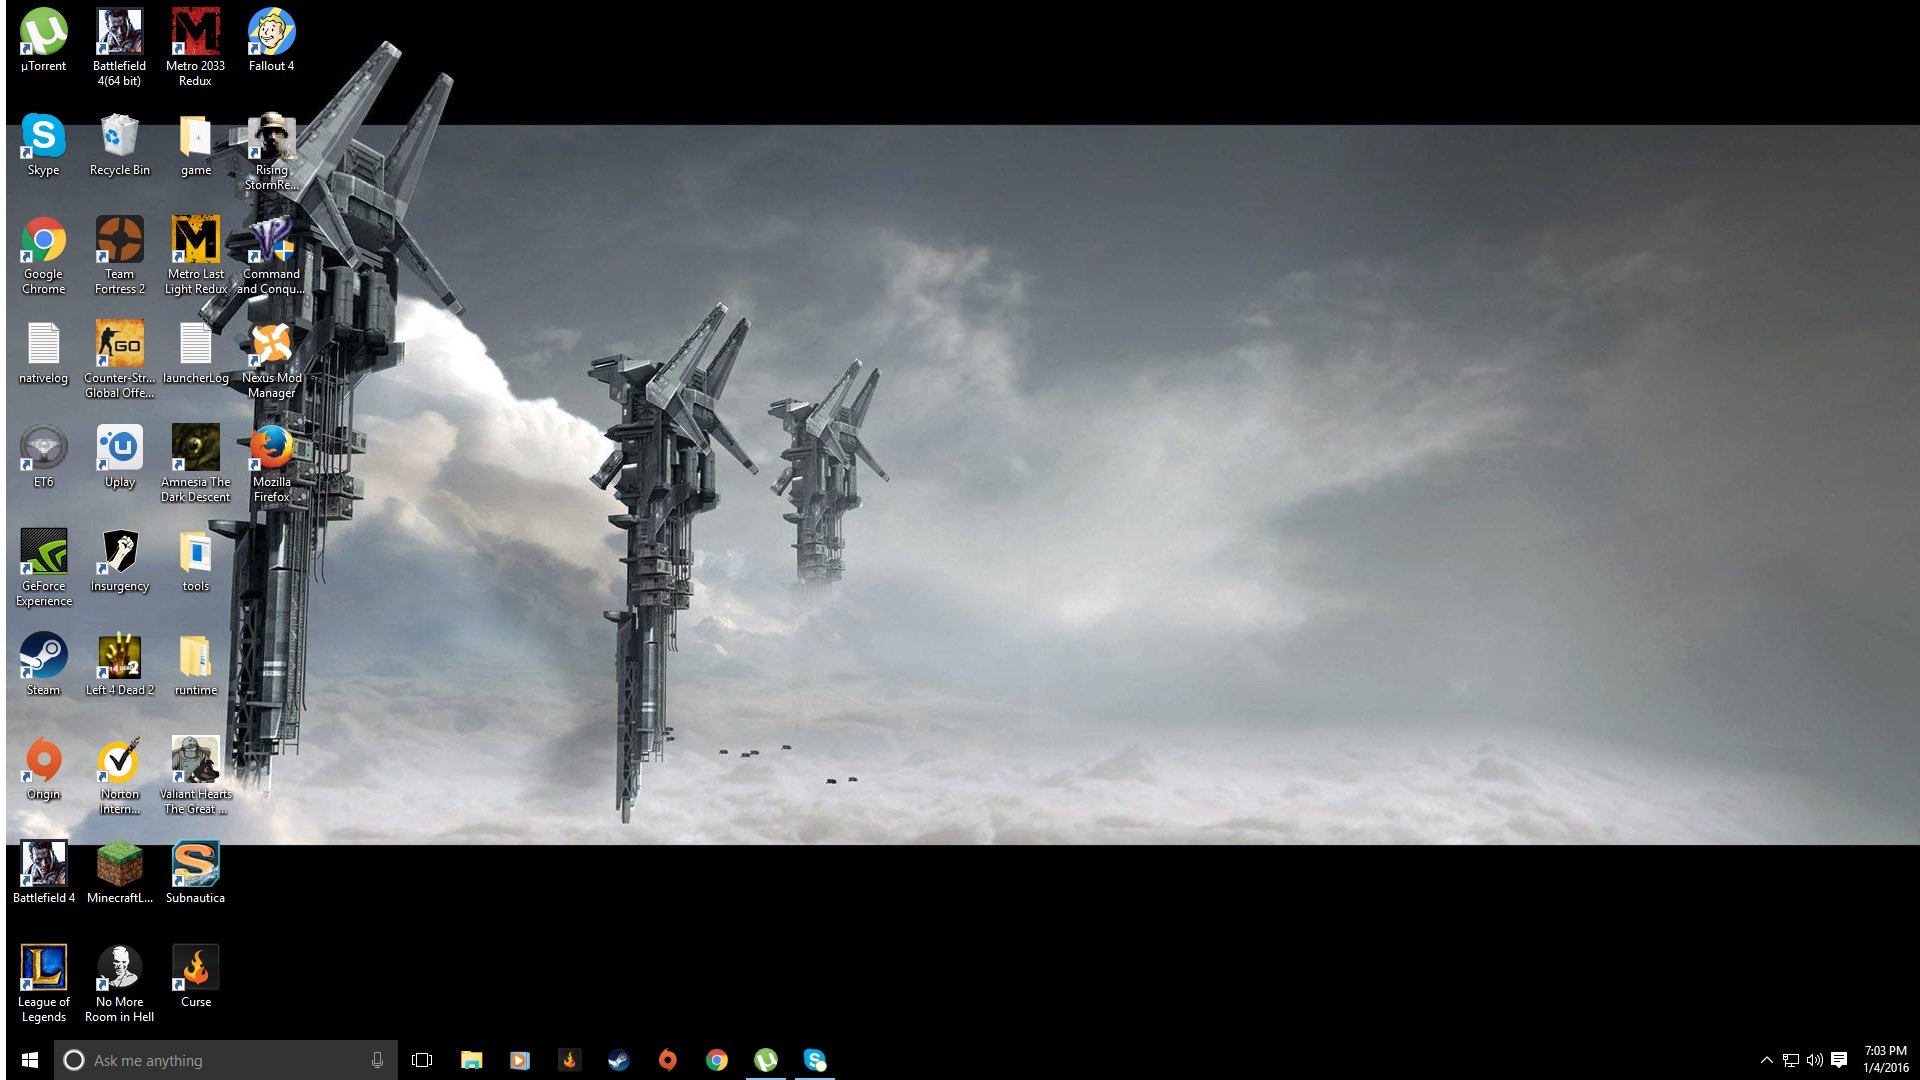
Task: Switch to Steam in the taskbar
Action: pyautogui.click(x=618, y=1060)
